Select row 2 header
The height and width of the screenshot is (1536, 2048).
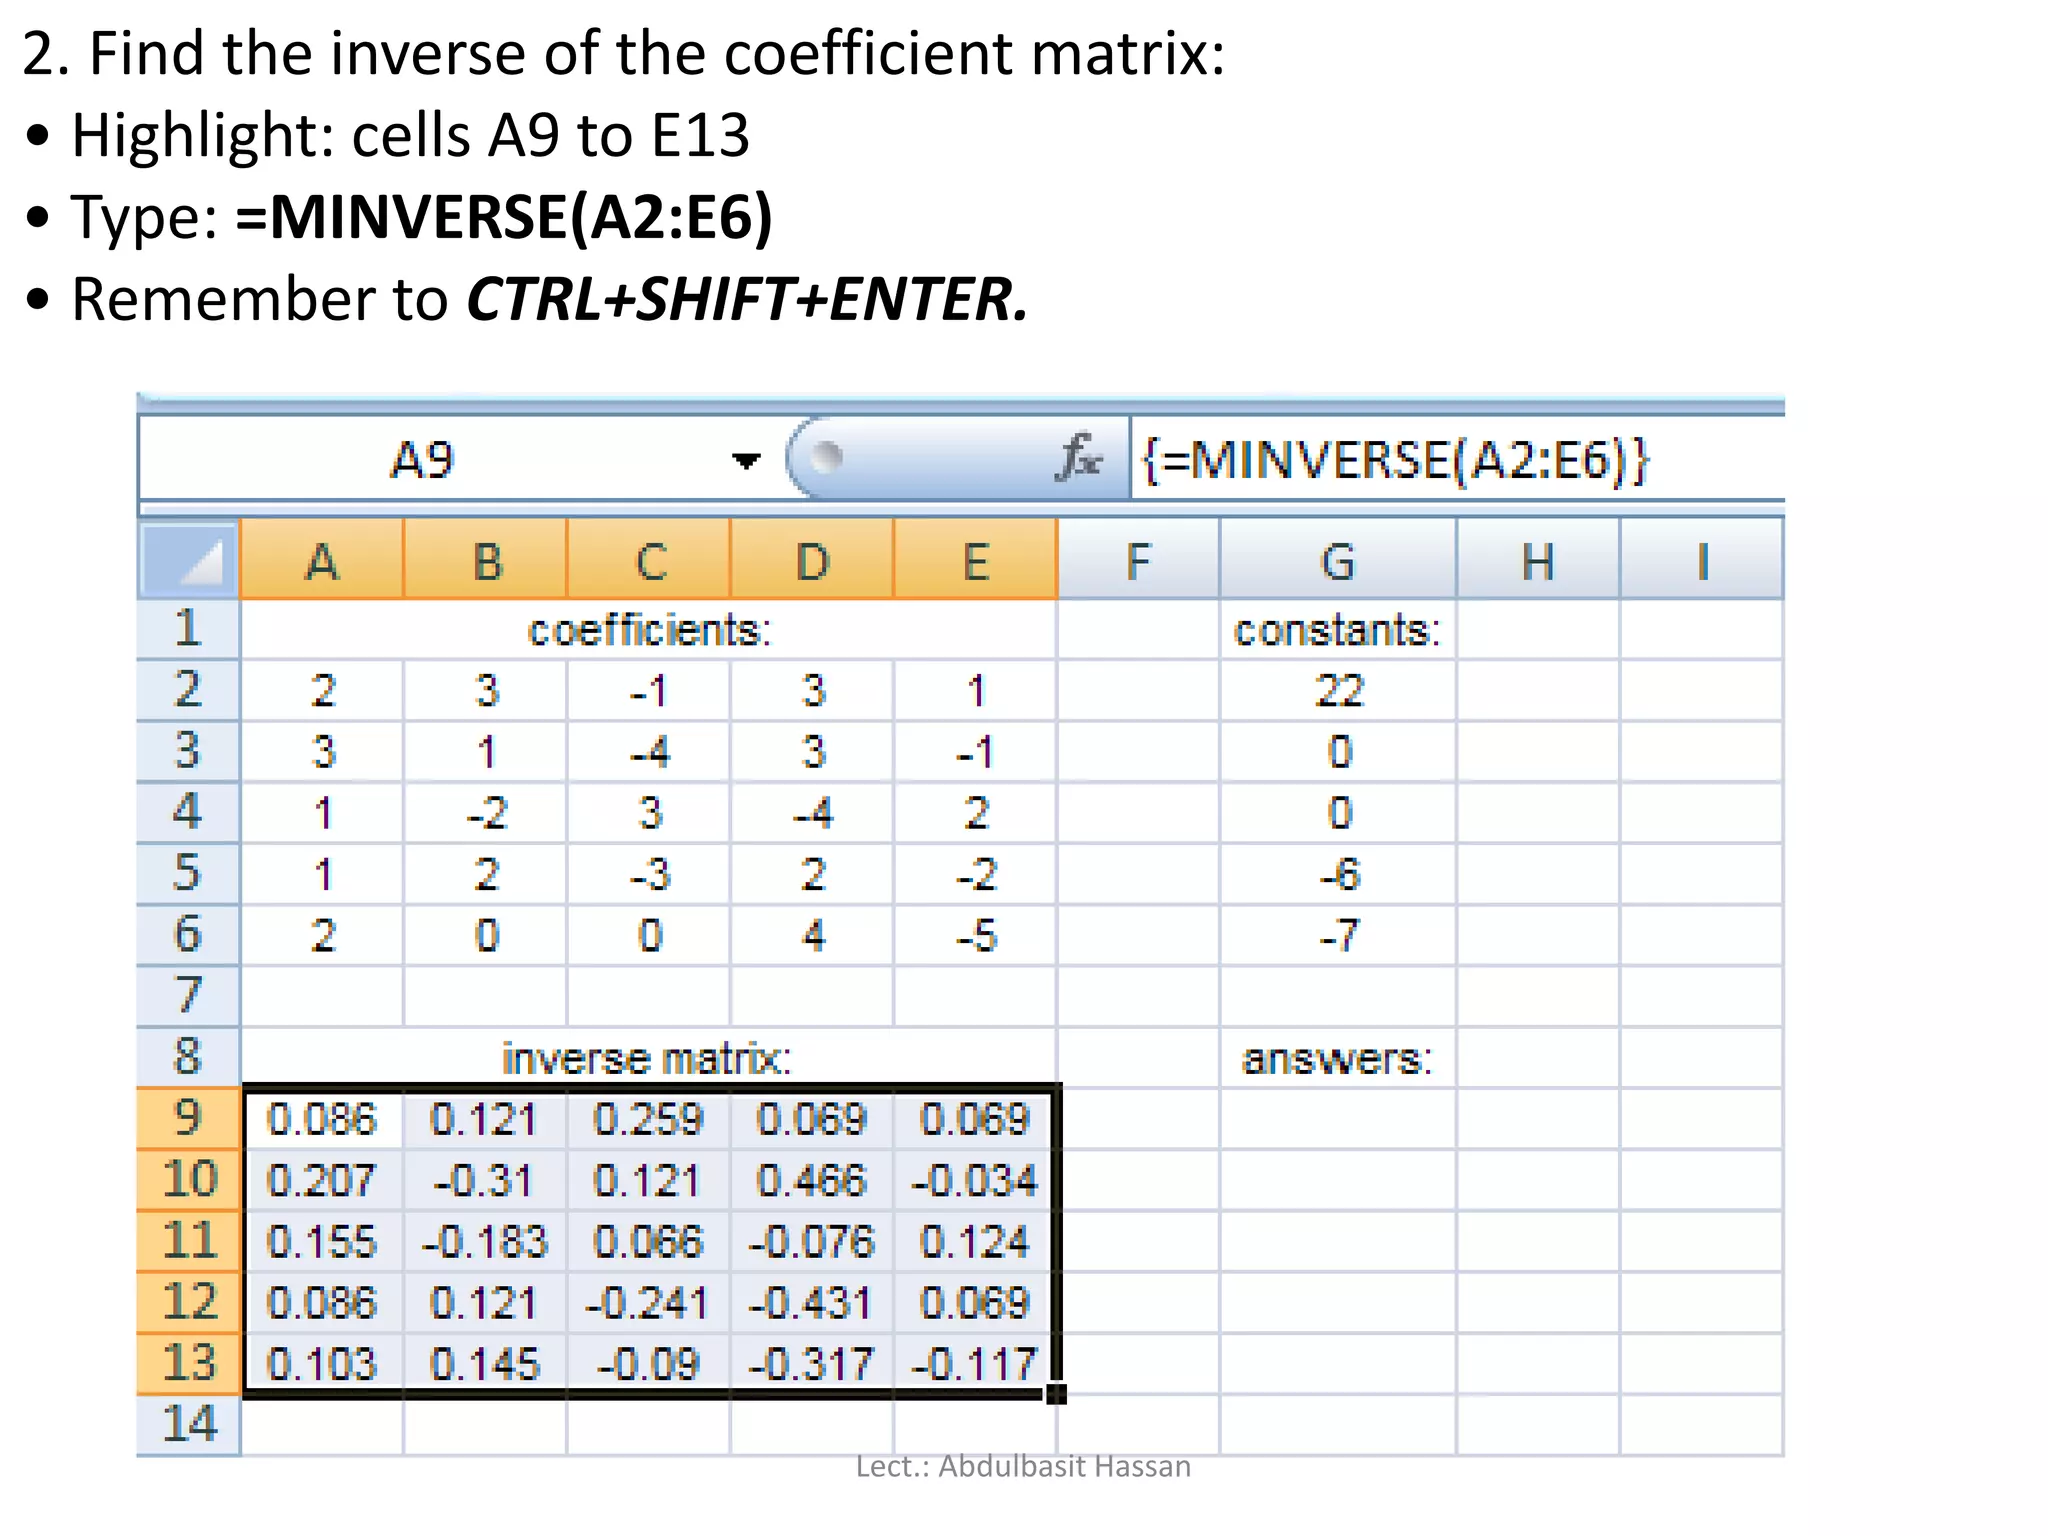tap(188, 690)
